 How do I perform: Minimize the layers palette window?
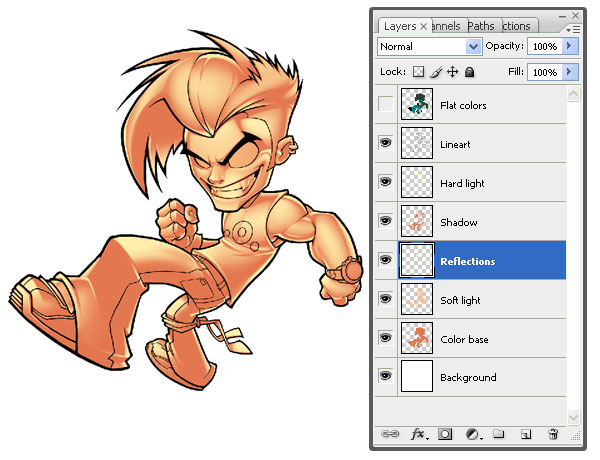pos(562,16)
